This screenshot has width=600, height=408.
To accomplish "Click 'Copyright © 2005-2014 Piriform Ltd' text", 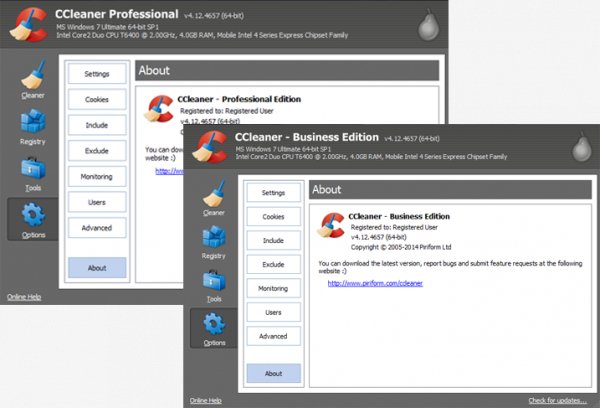I will (x=401, y=247).
